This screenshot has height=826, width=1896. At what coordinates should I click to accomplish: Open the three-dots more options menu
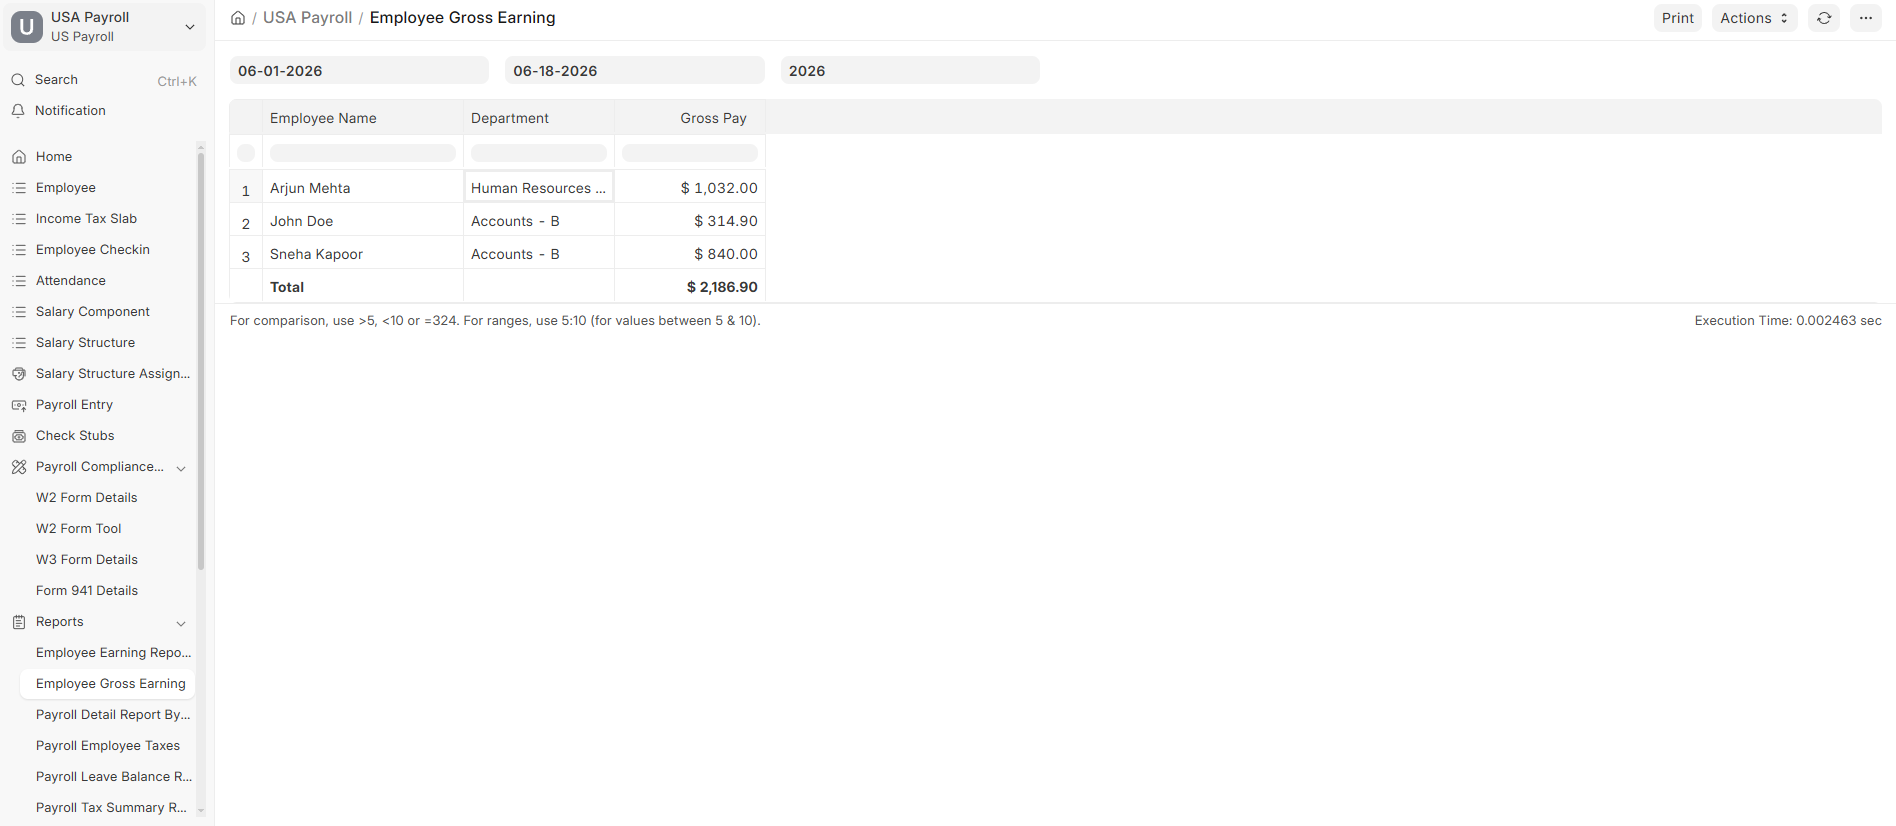[1866, 18]
